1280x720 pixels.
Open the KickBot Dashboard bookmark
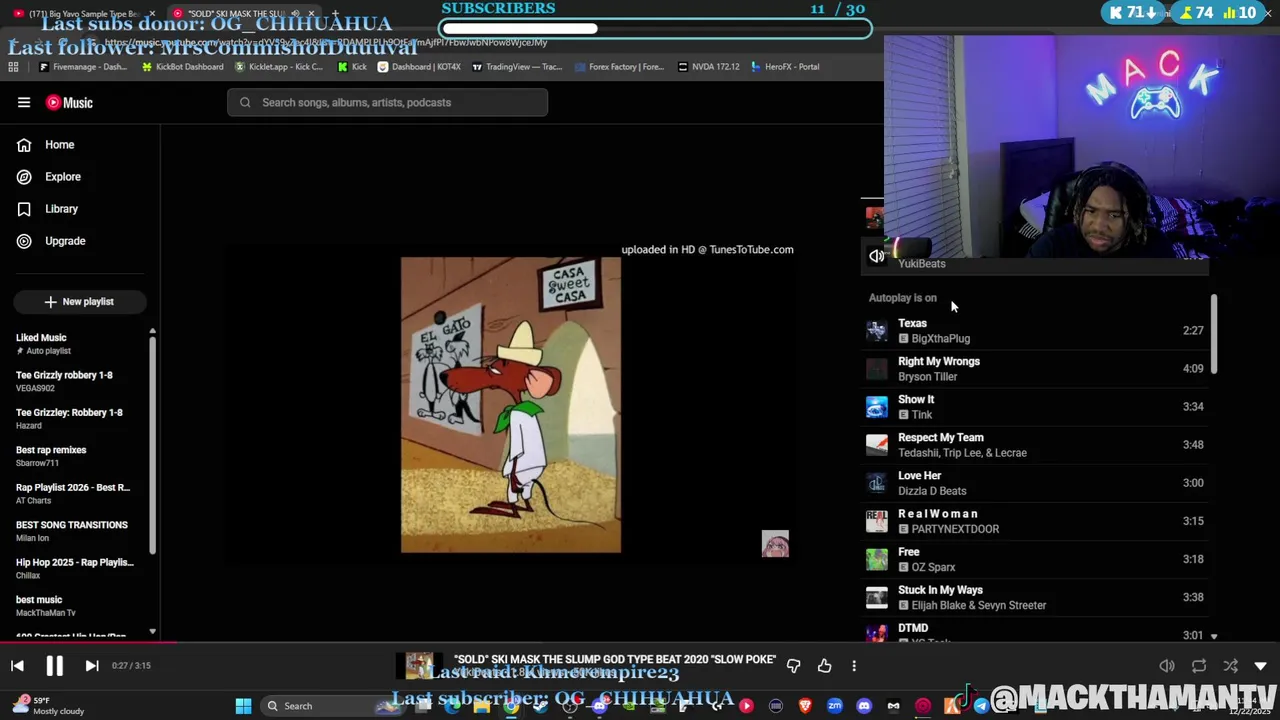tap(182, 67)
